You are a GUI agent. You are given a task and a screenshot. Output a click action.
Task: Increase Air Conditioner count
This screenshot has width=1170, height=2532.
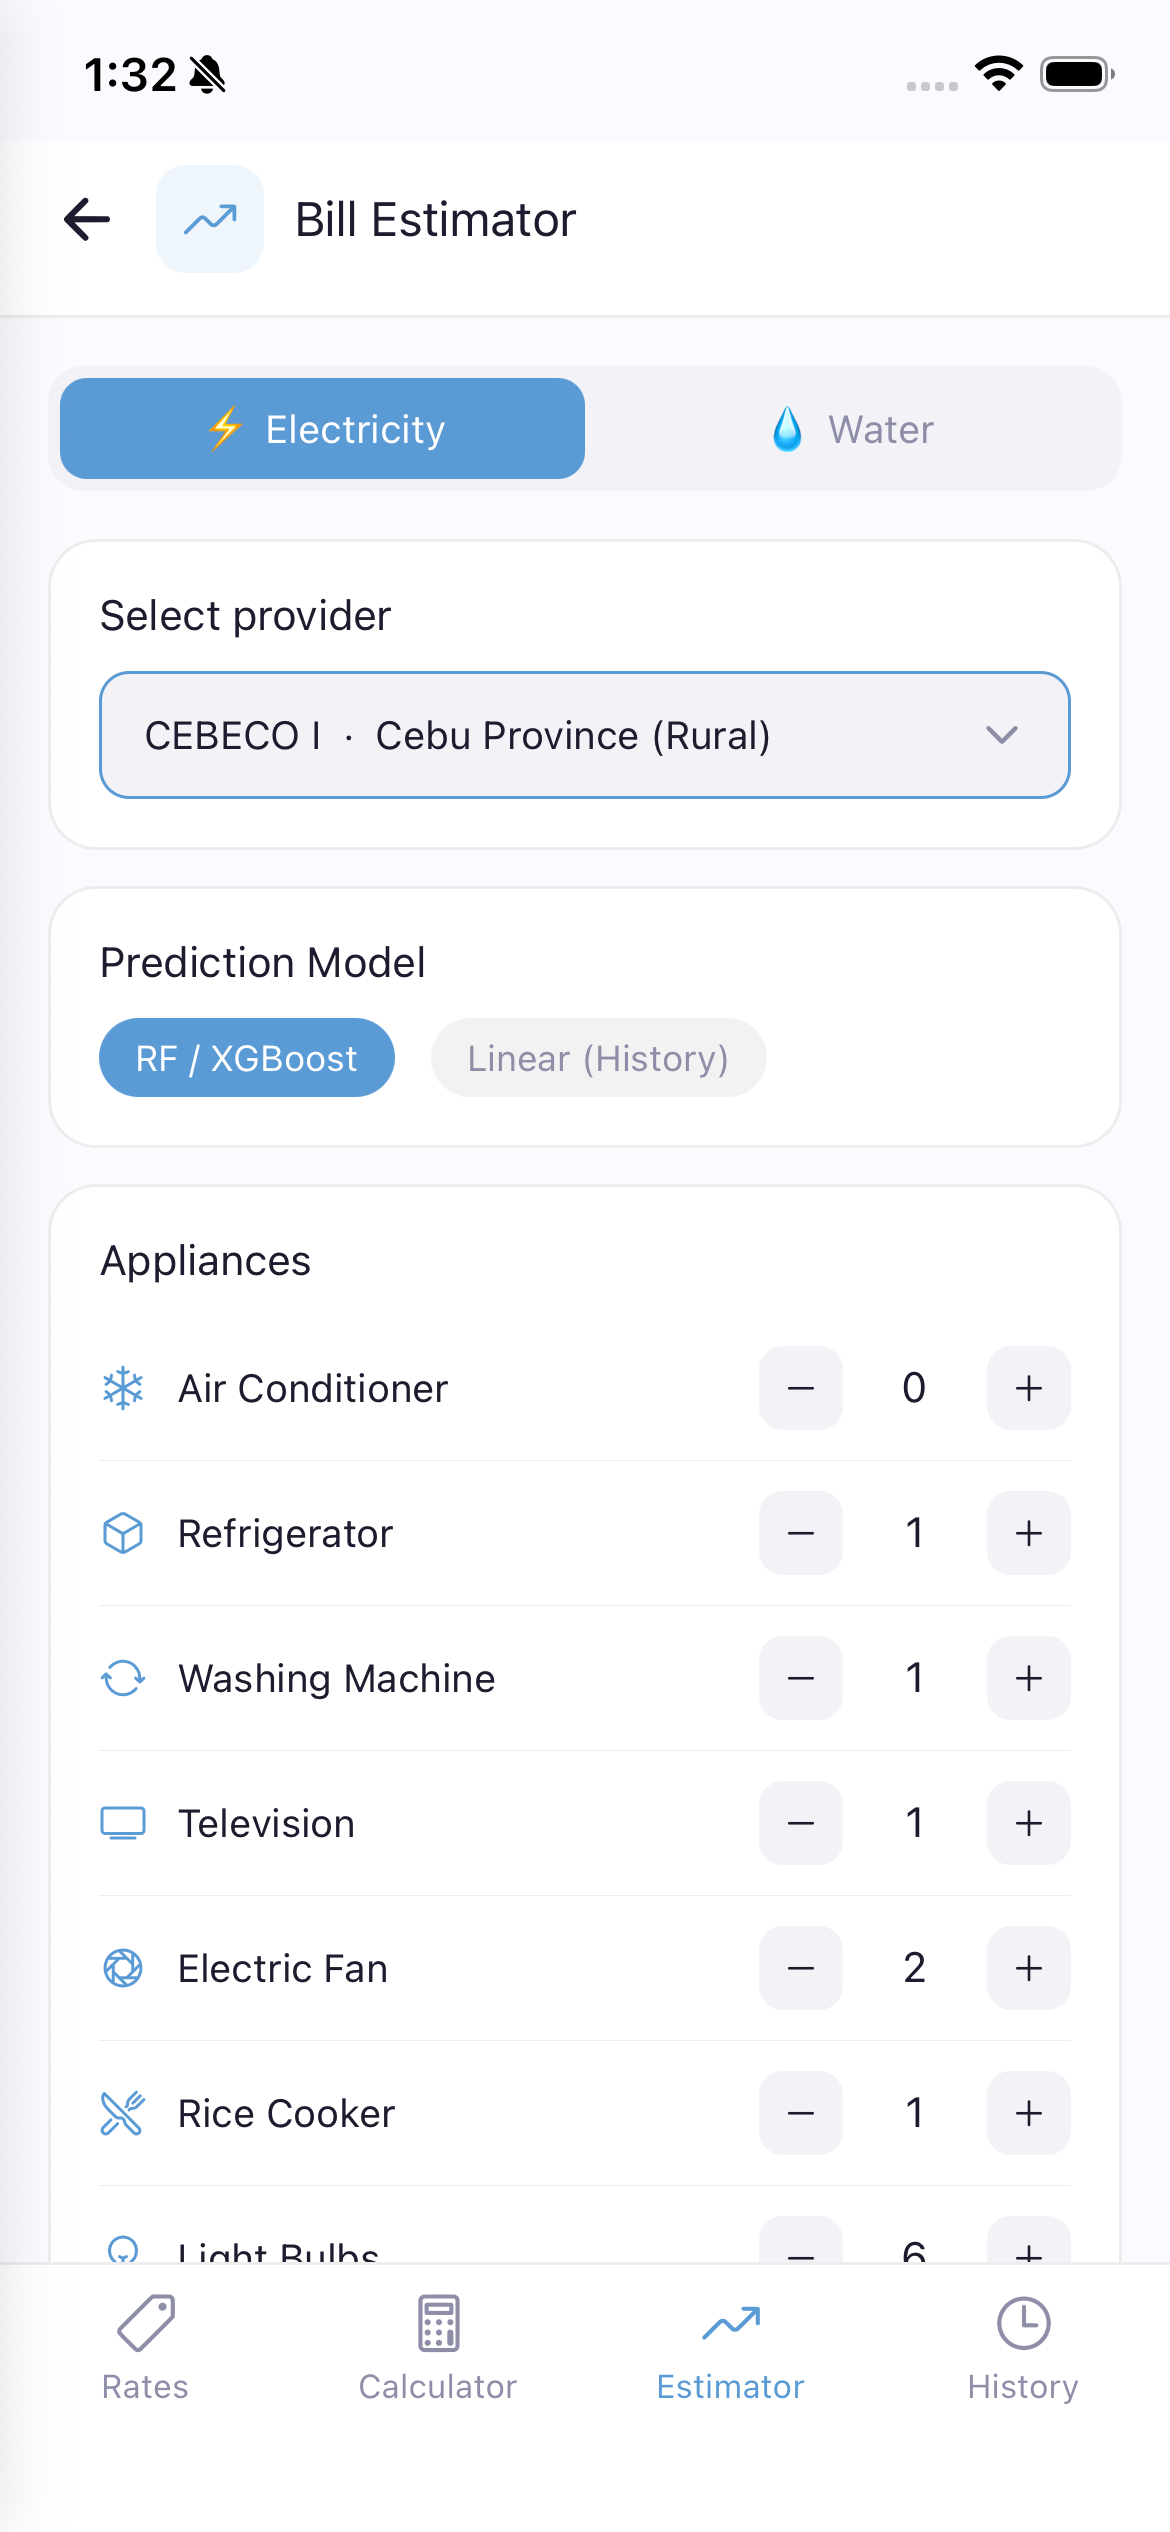(x=1028, y=1388)
